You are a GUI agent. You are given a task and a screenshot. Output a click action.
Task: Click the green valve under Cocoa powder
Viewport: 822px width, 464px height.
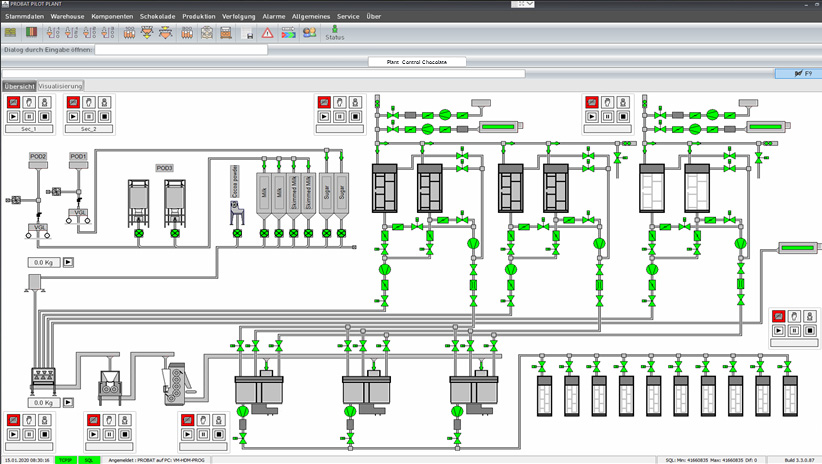point(237,234)
